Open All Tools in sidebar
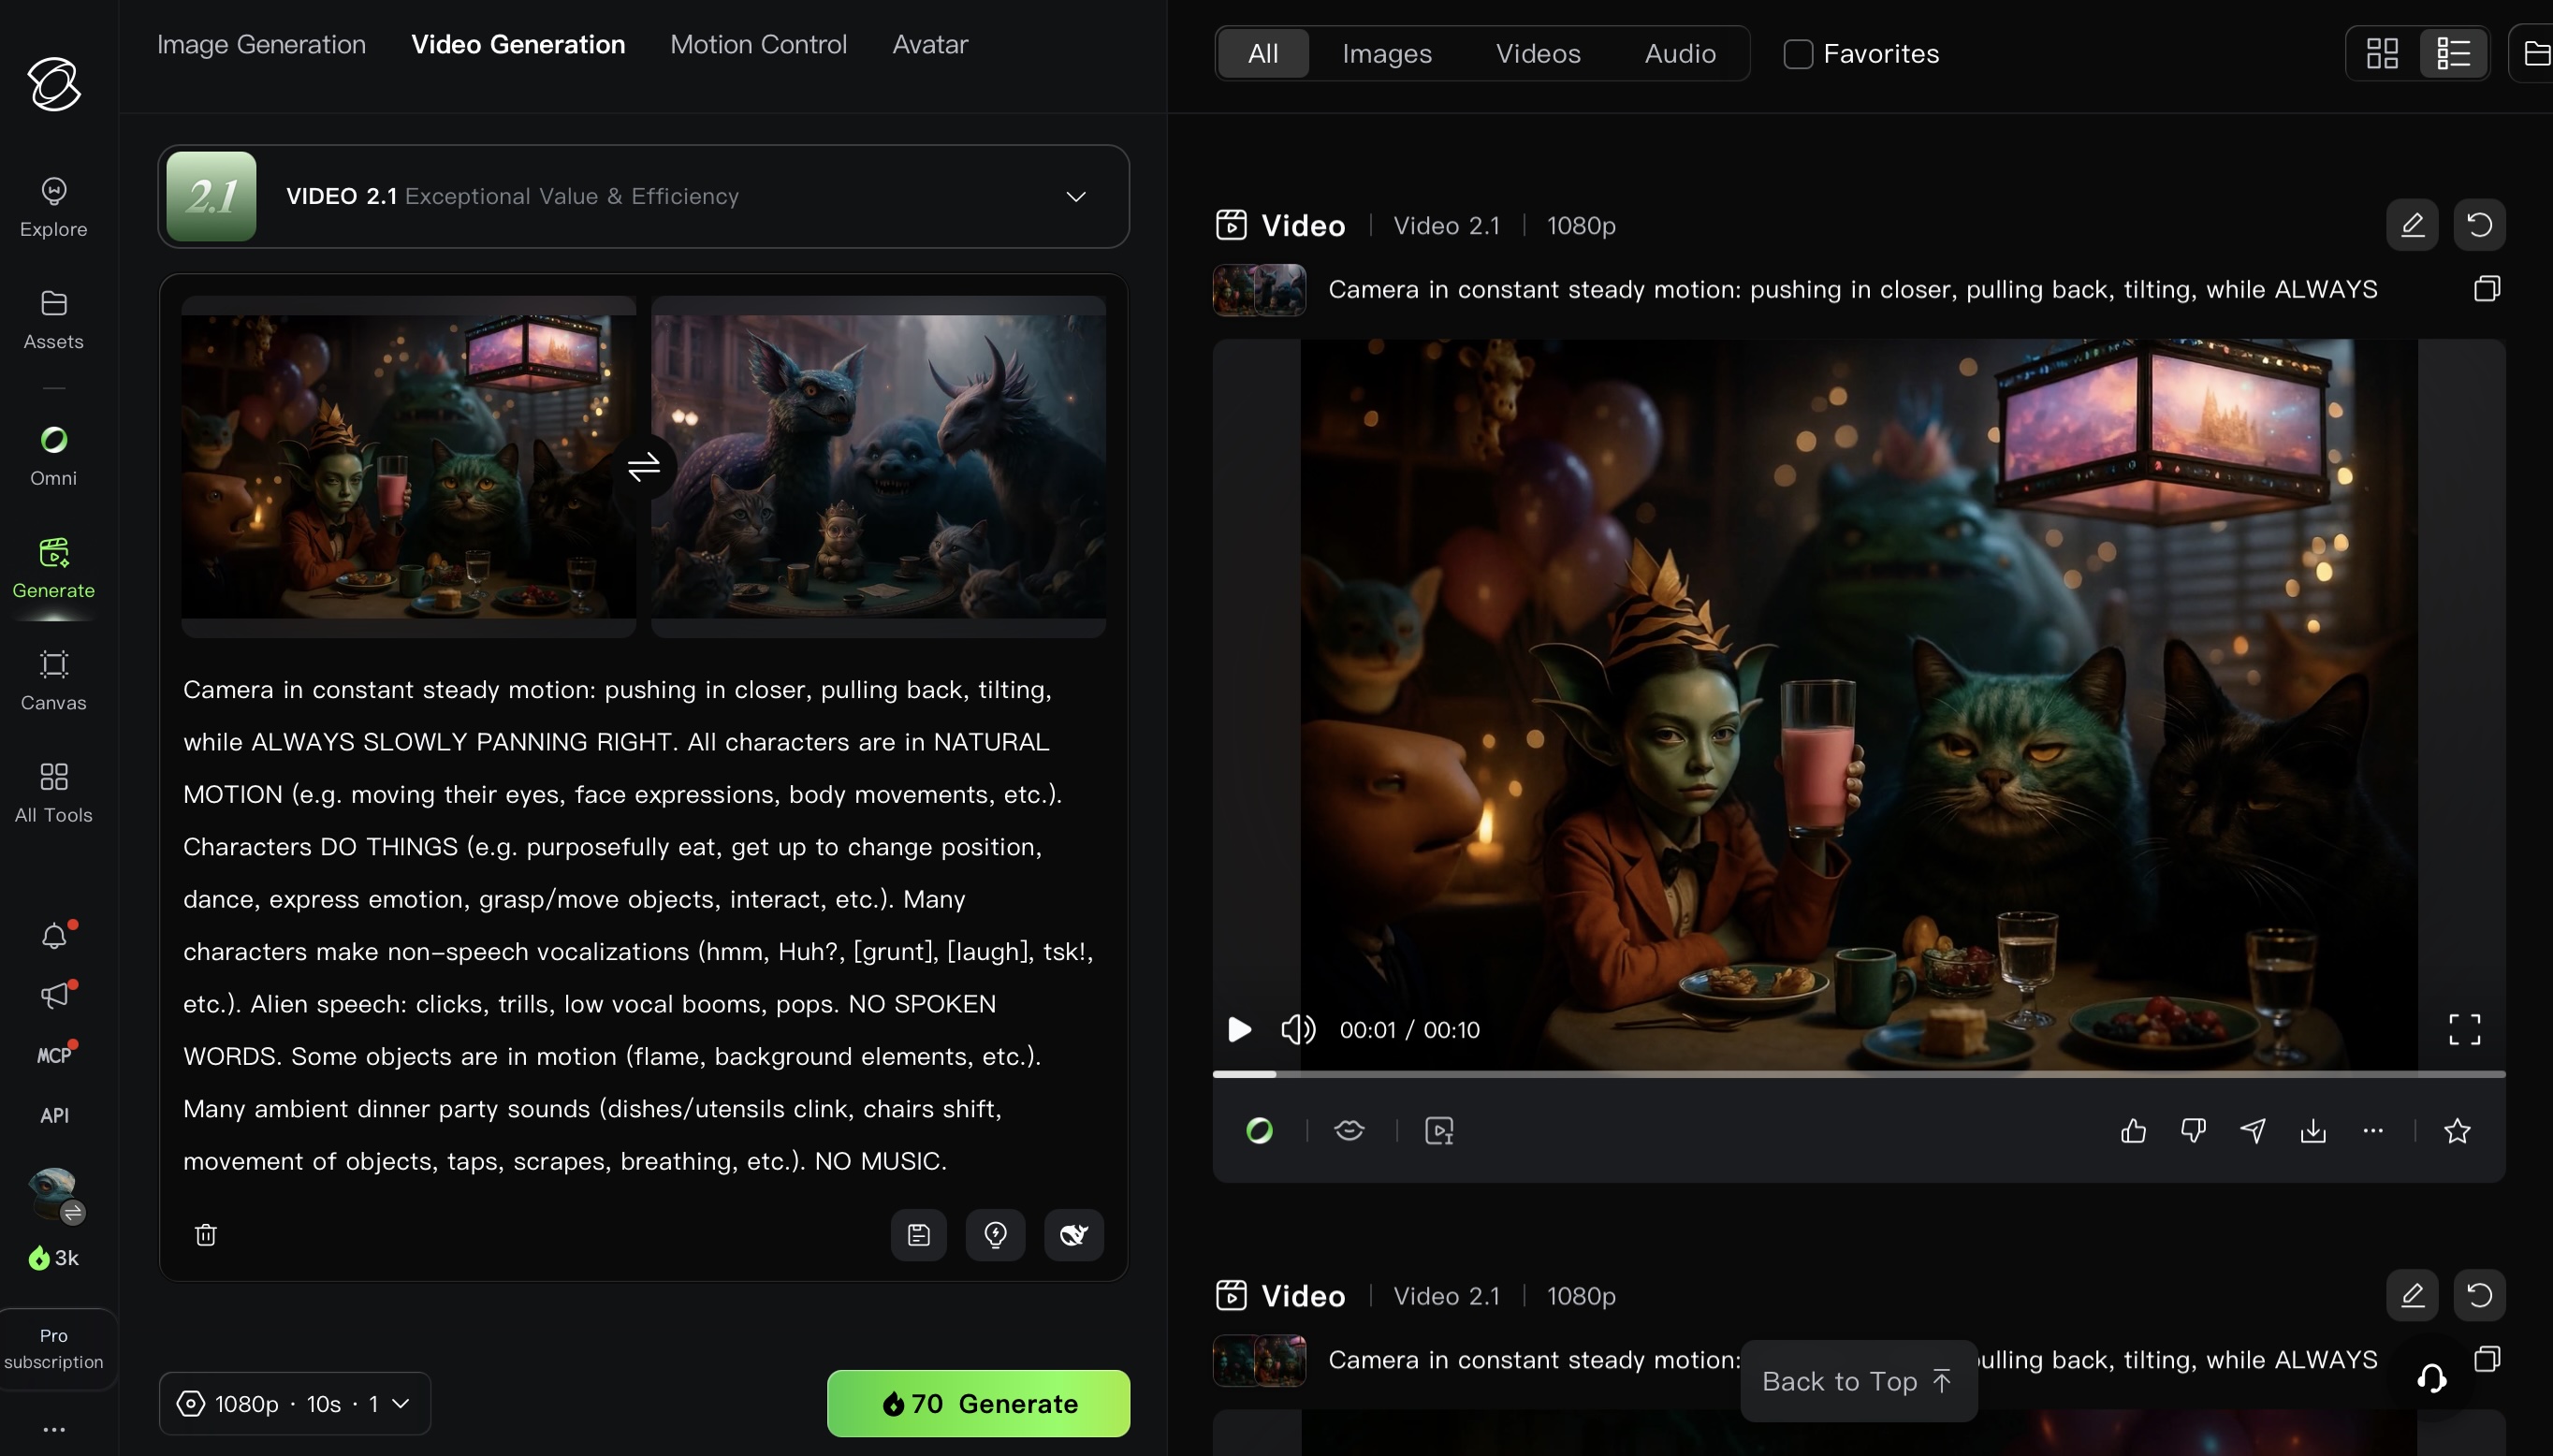The height and width of the screenshot is (1456, 2553). tap(54, 793)
